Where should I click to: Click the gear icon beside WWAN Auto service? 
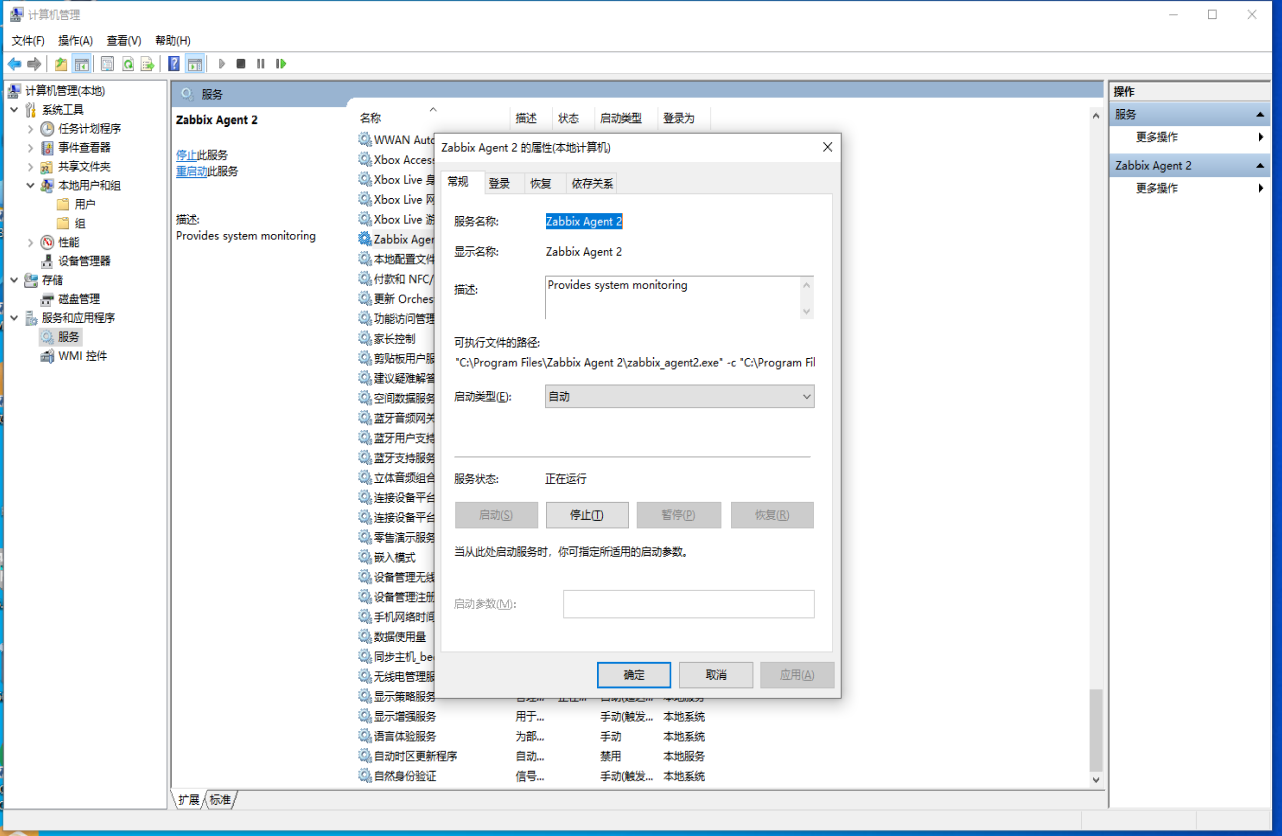(x=365, y=140)
